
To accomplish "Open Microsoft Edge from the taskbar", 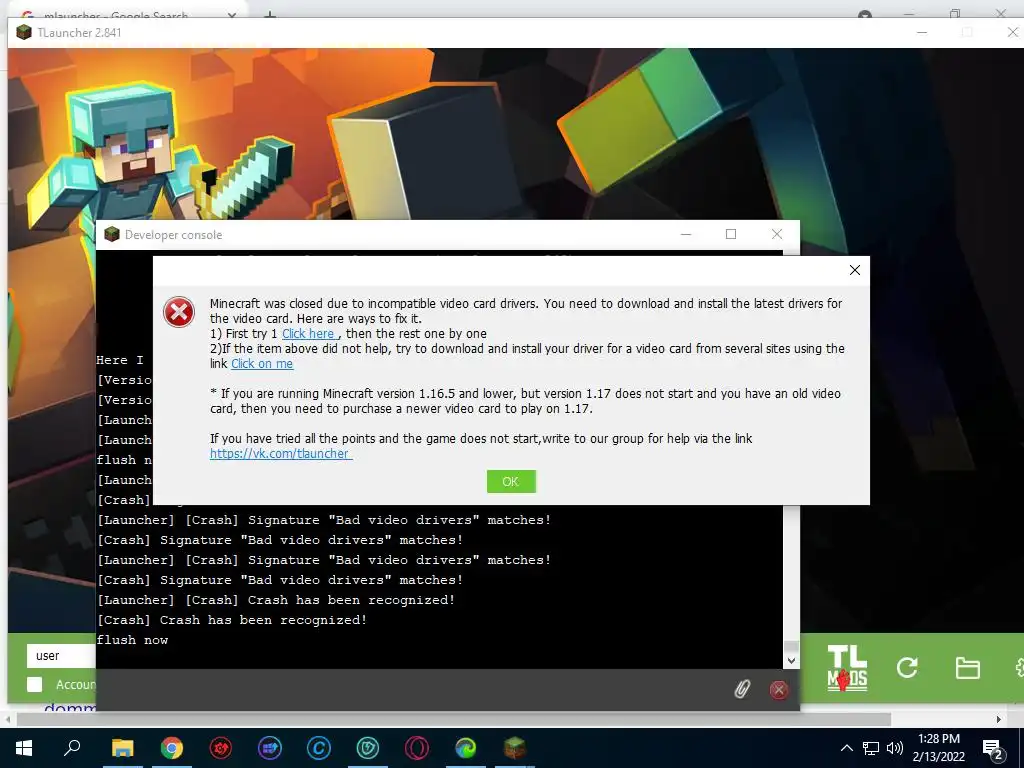I will 466,747.
